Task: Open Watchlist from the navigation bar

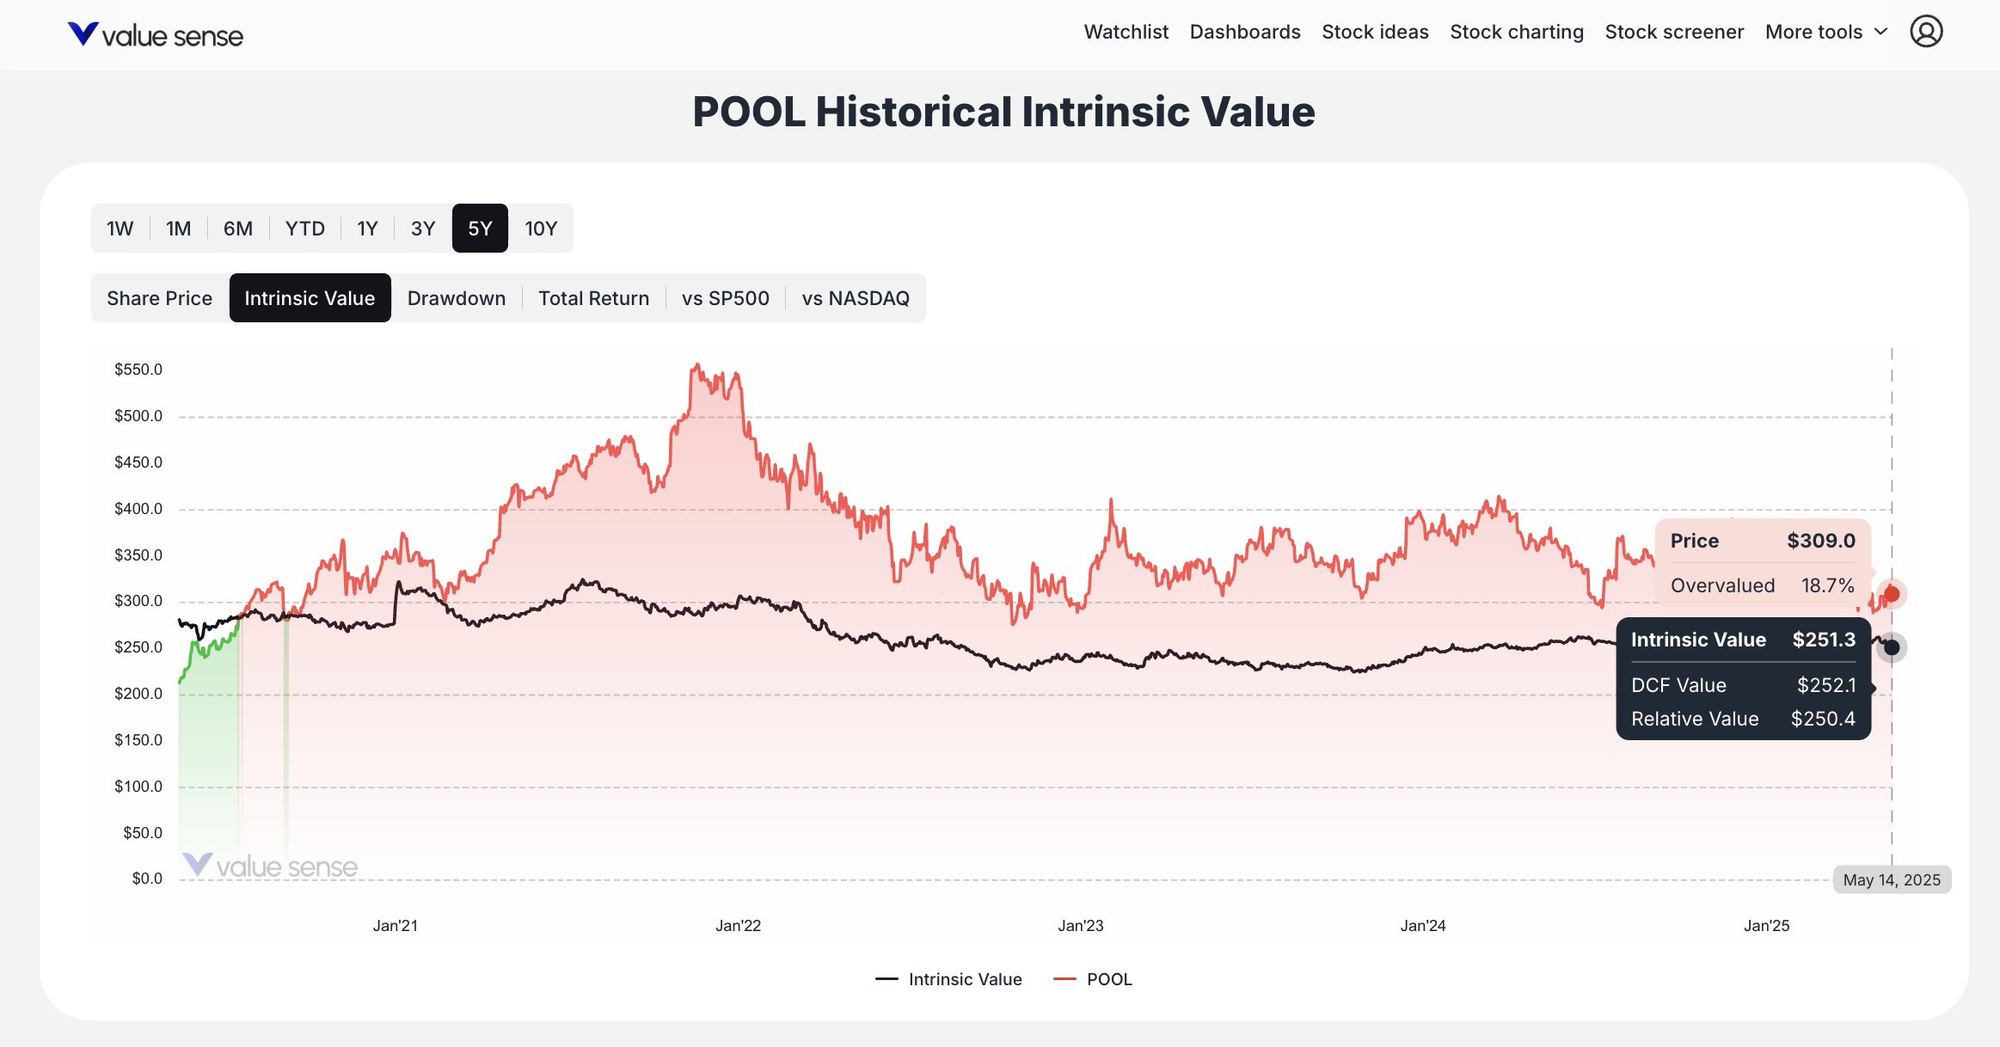Action: (x=1125, y=31)
